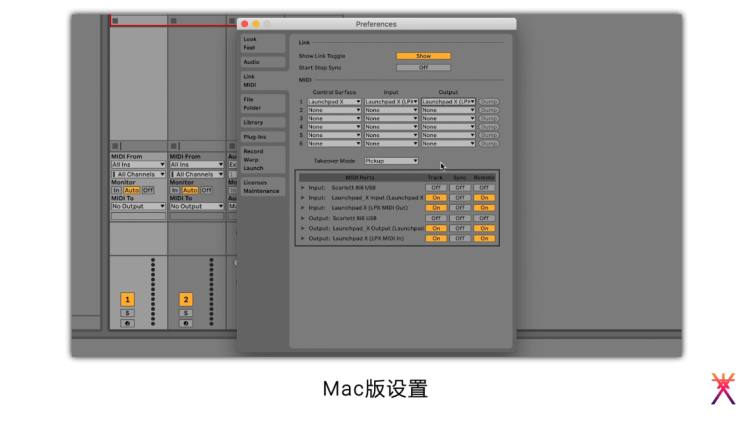Open the Look Feel preferences tab
This screenshot has height=424, width=750.
263,44
